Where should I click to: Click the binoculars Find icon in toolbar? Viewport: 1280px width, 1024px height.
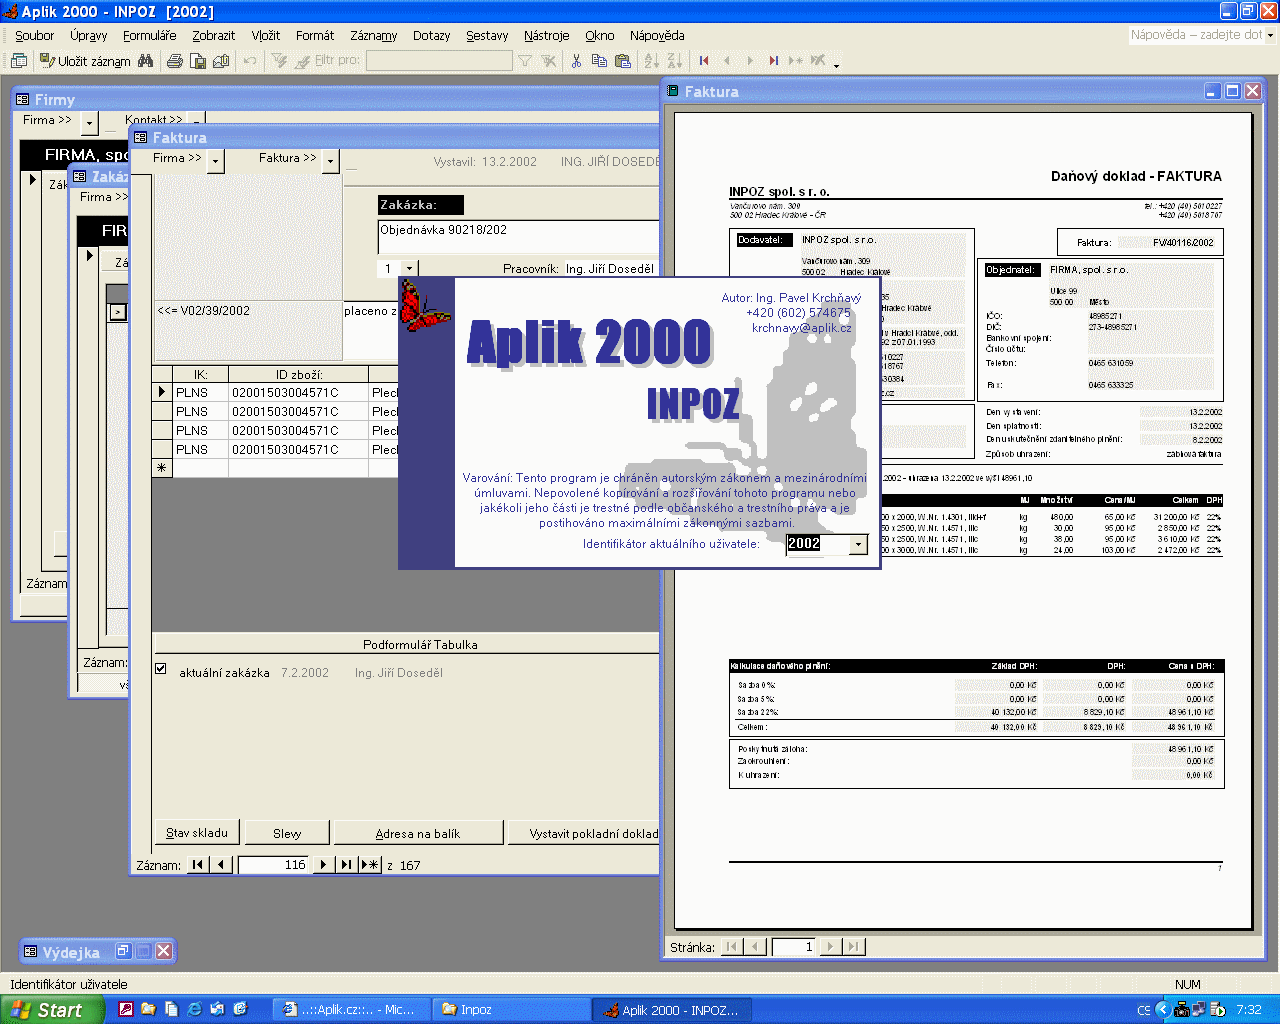click(146, 61)
